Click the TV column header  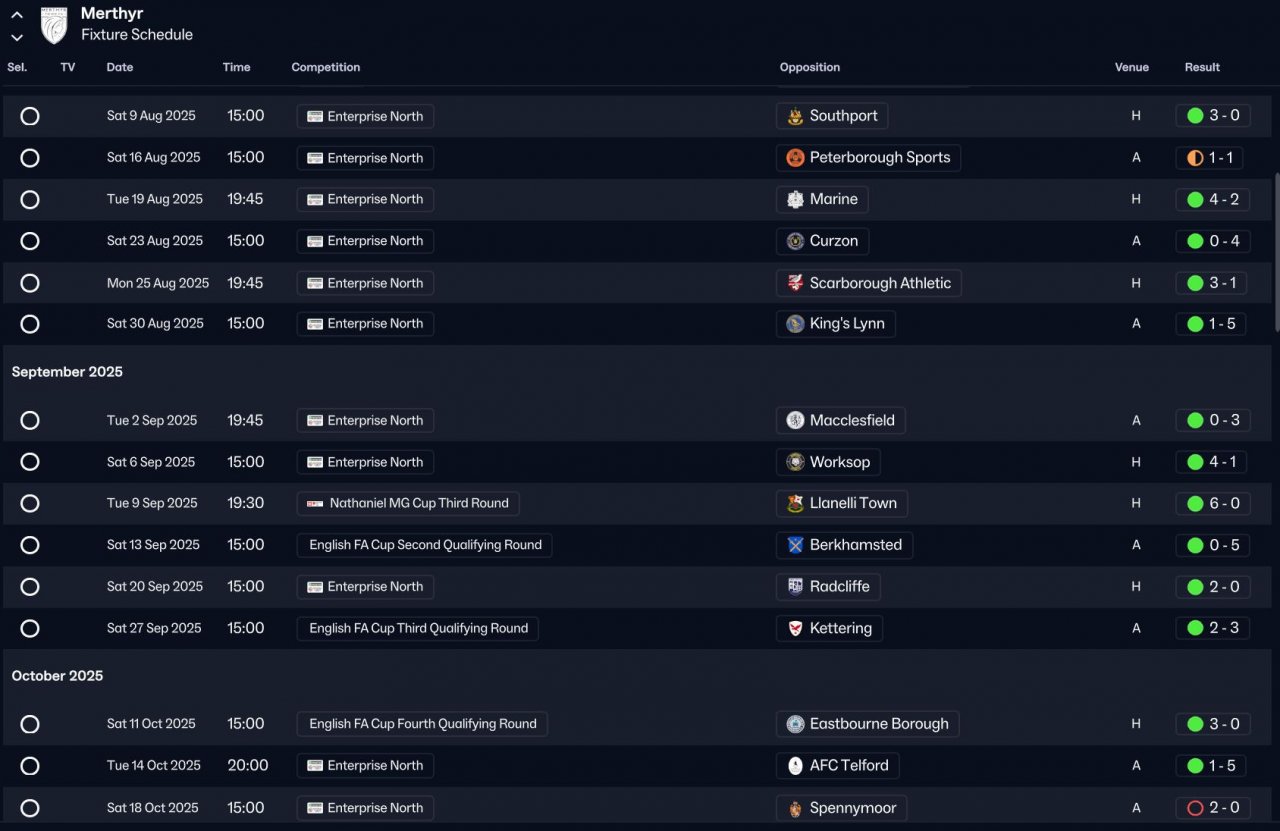68,67
